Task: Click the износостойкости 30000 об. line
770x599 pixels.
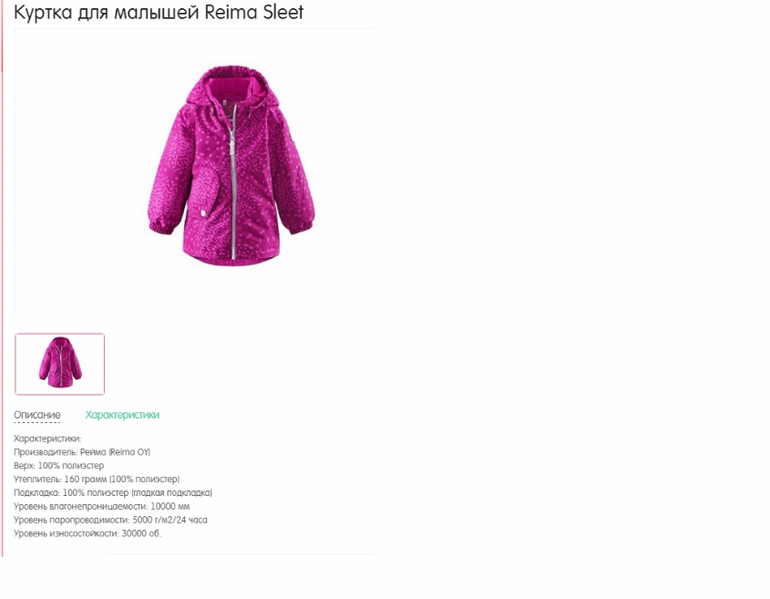Action: point(87,533)
